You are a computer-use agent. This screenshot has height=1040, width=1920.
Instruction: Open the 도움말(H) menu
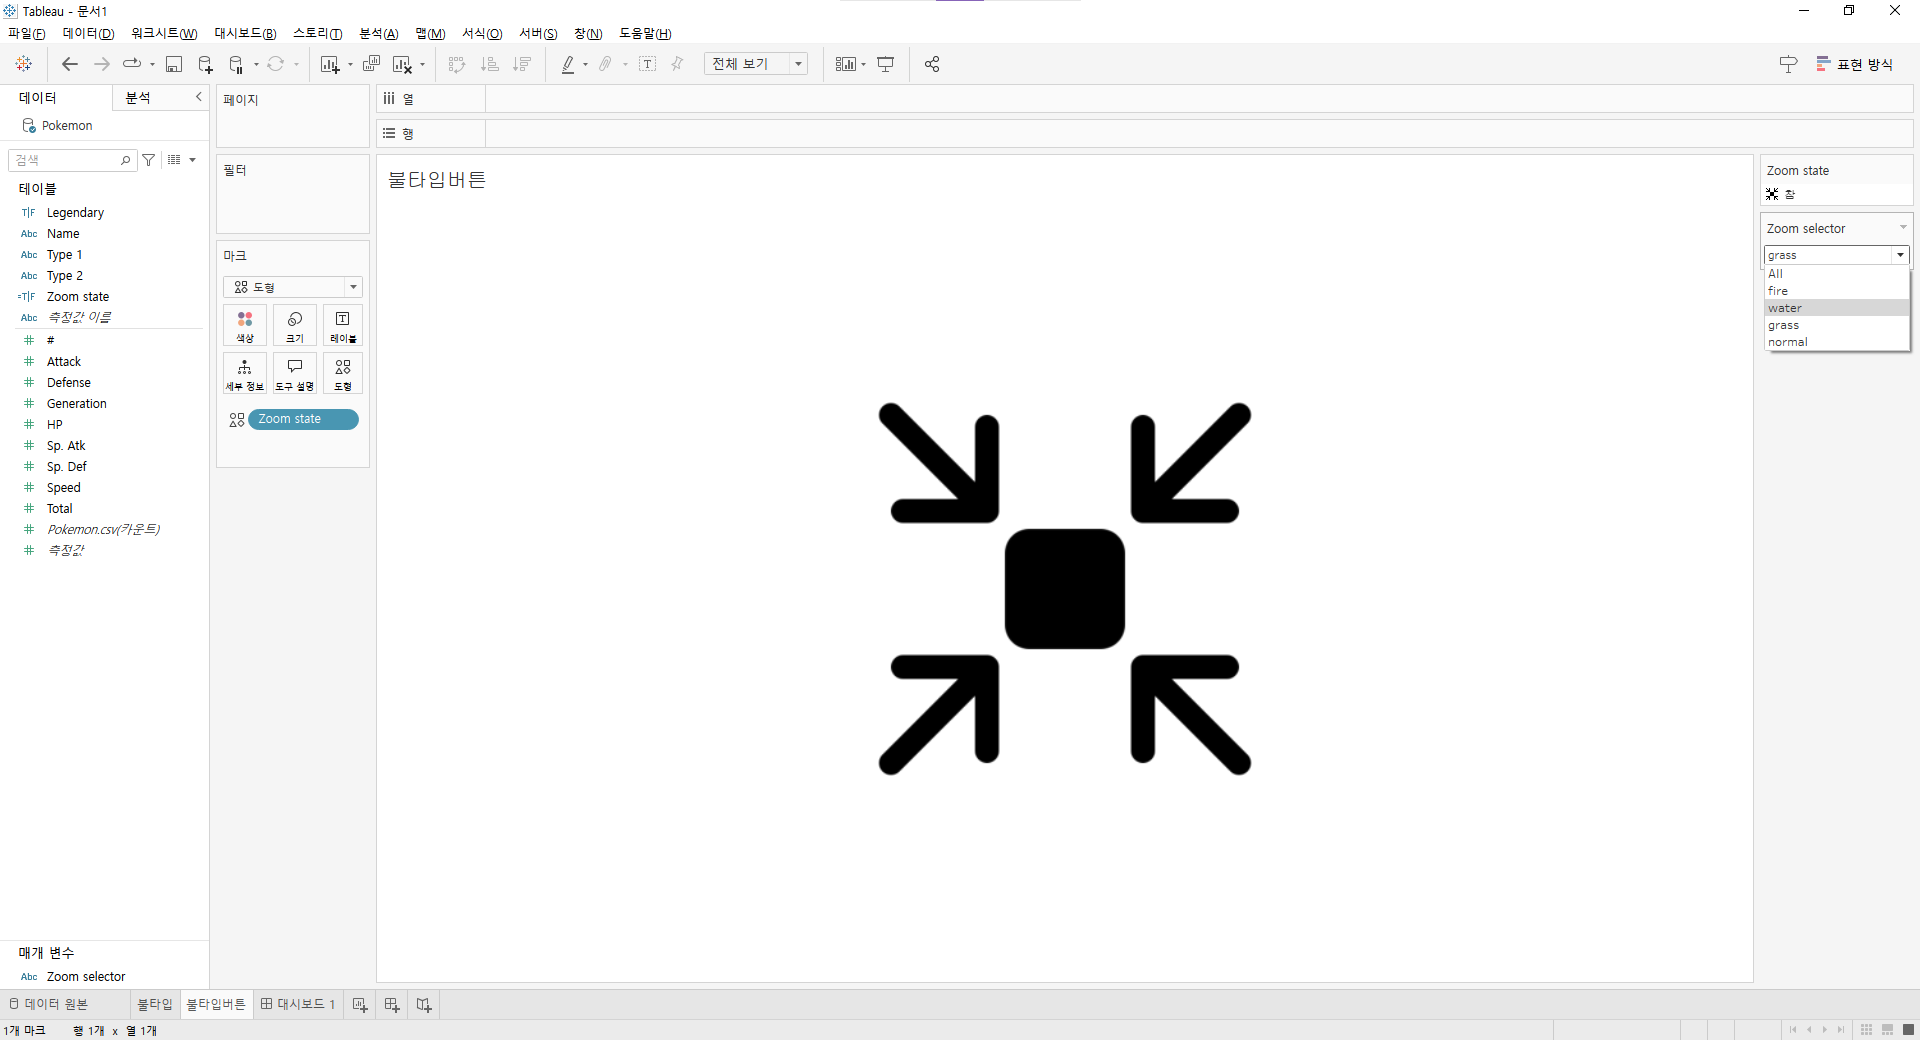pos(645,34)
